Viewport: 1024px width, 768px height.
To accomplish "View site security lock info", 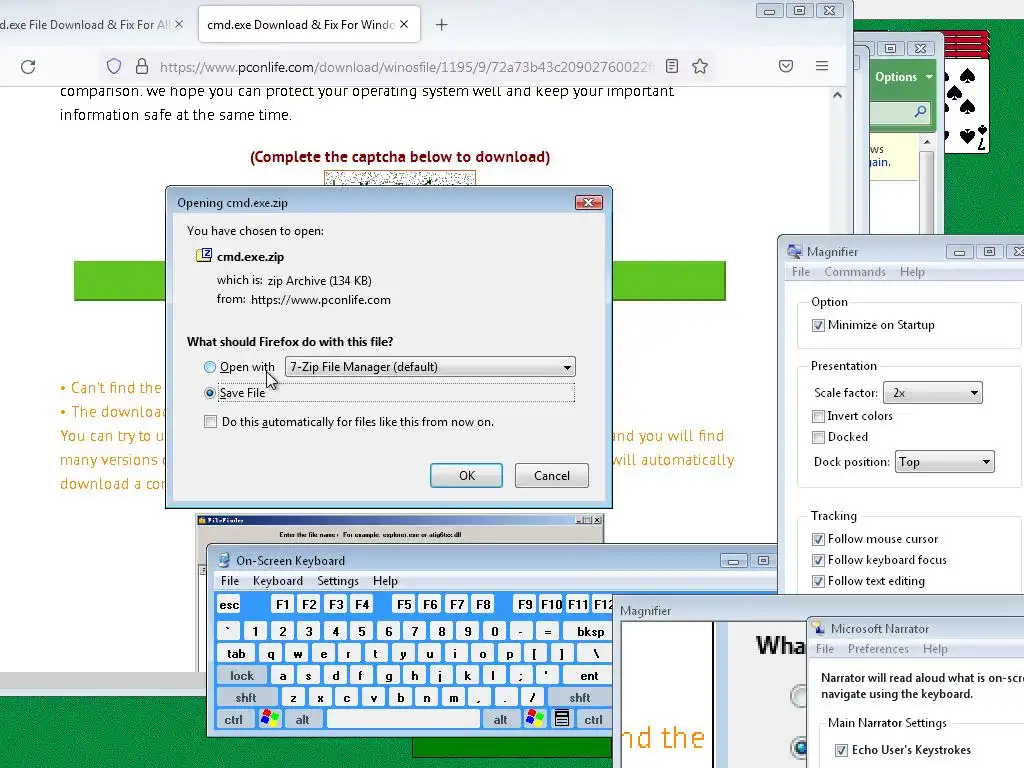I will [x=142, y=67].
